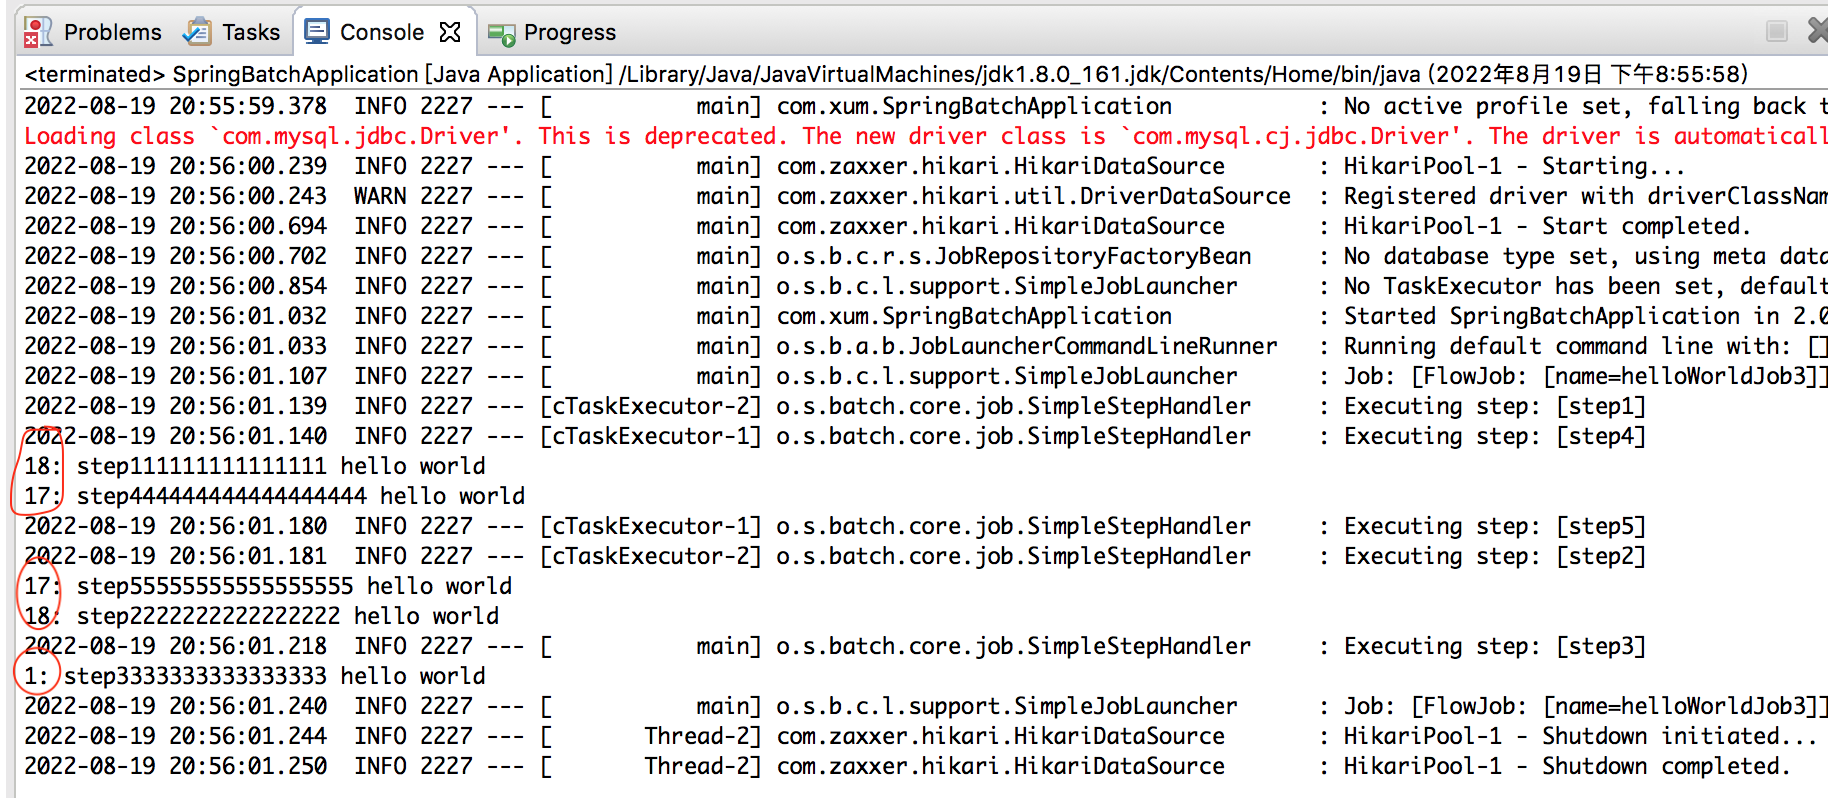Image resolution: width=1828 pixels, height=798 pixels.
Task: Click the WARN DriverDataSource log line
Action: tap(900, 196)
